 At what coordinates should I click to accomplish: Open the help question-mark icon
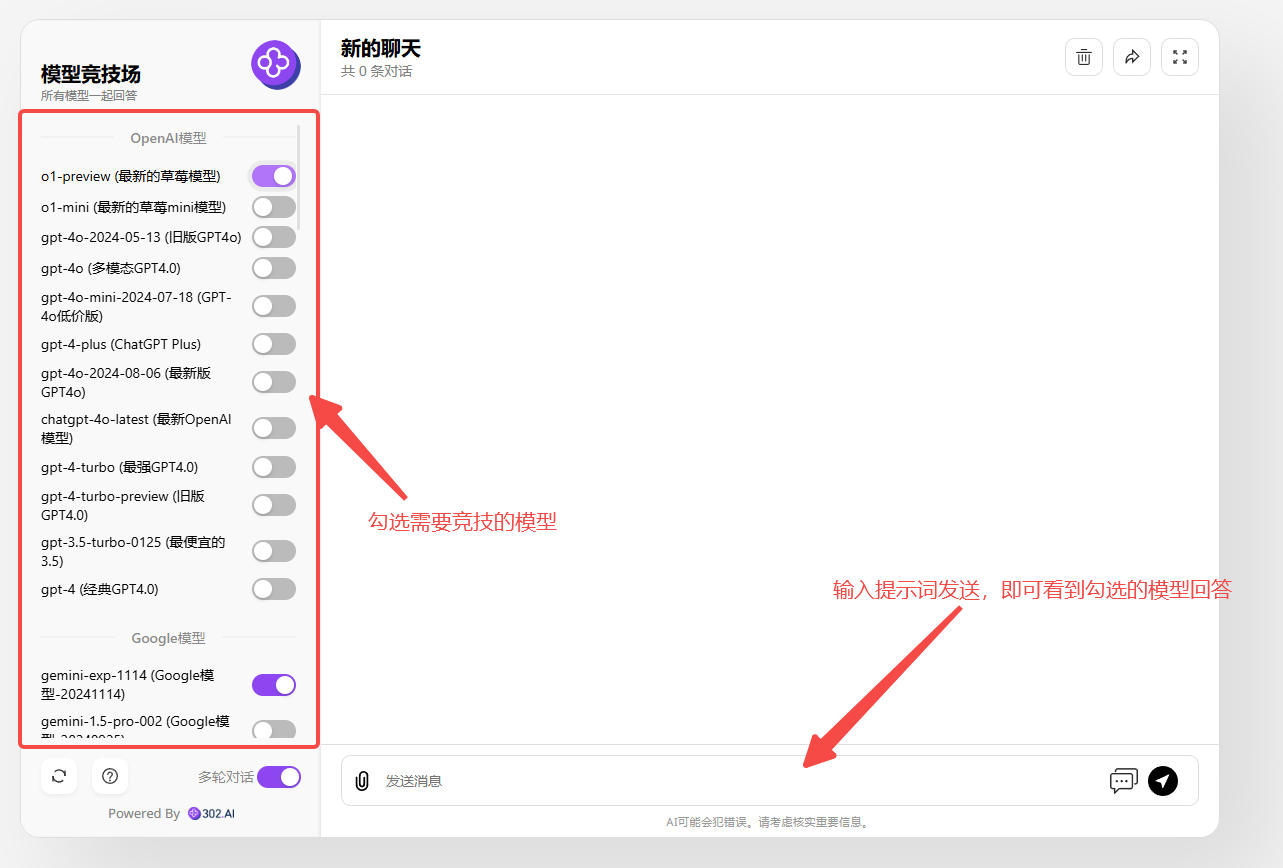(x=110, y=776)
